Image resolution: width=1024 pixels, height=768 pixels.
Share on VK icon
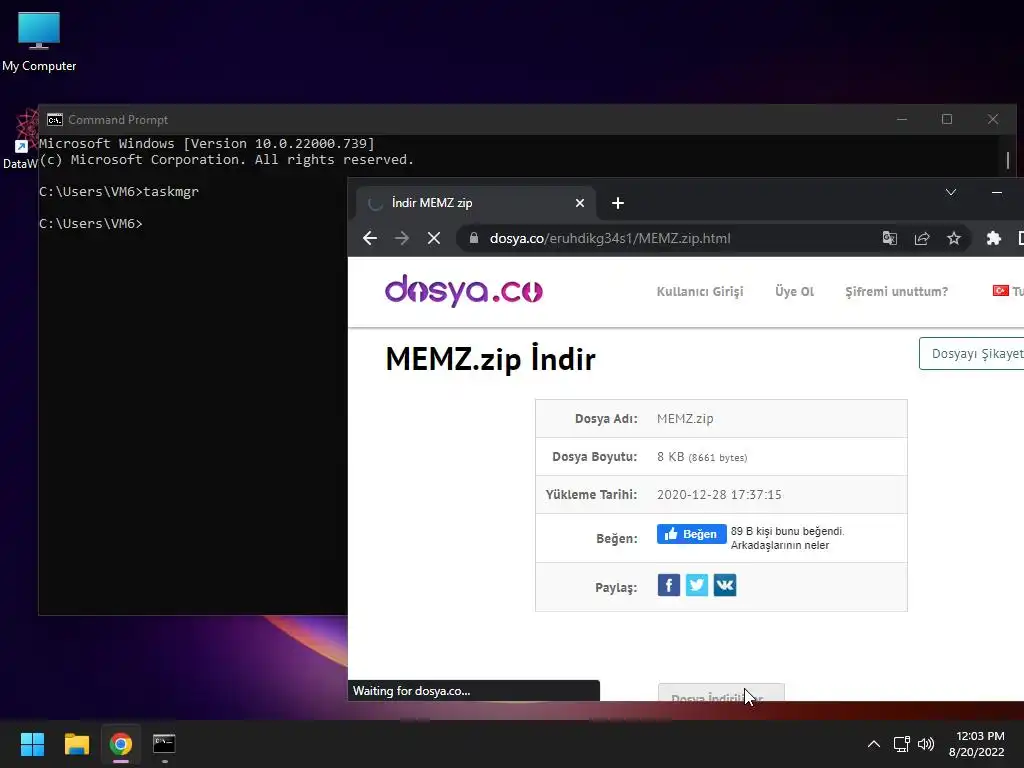724,585
